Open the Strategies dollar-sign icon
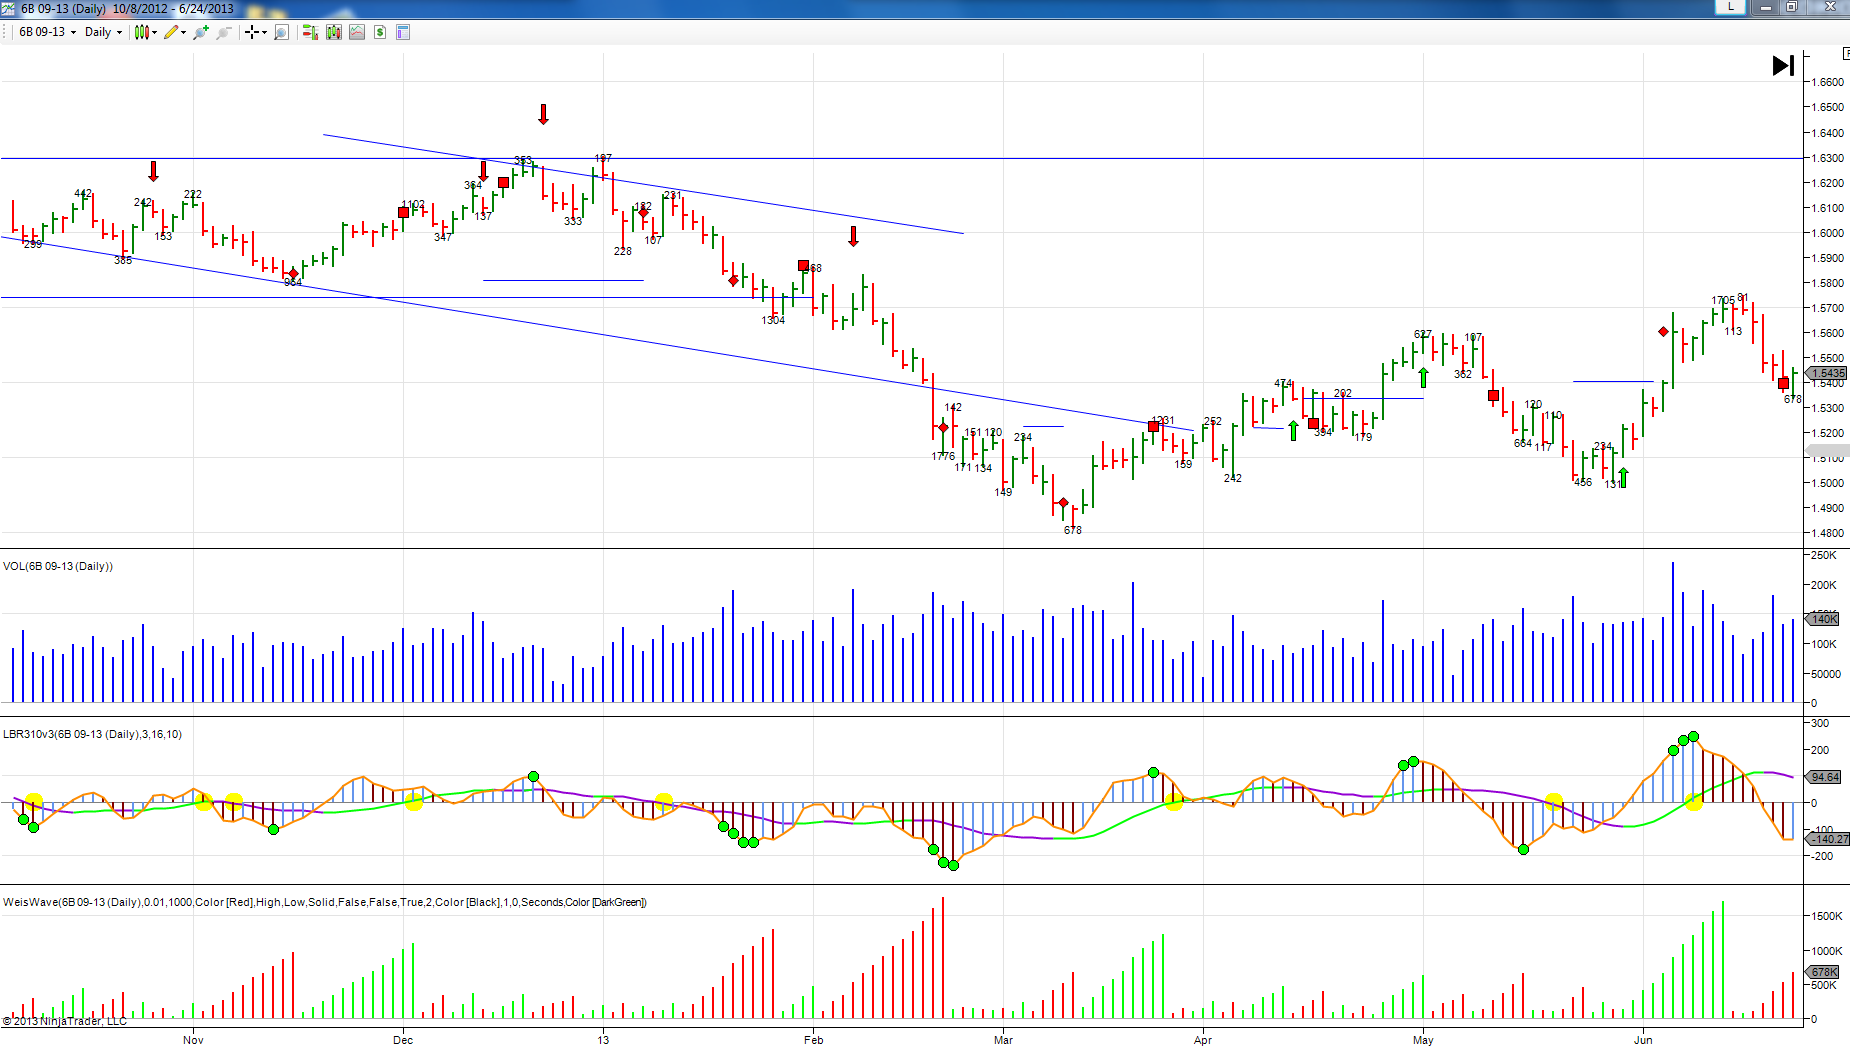 [x=380, y=32]
